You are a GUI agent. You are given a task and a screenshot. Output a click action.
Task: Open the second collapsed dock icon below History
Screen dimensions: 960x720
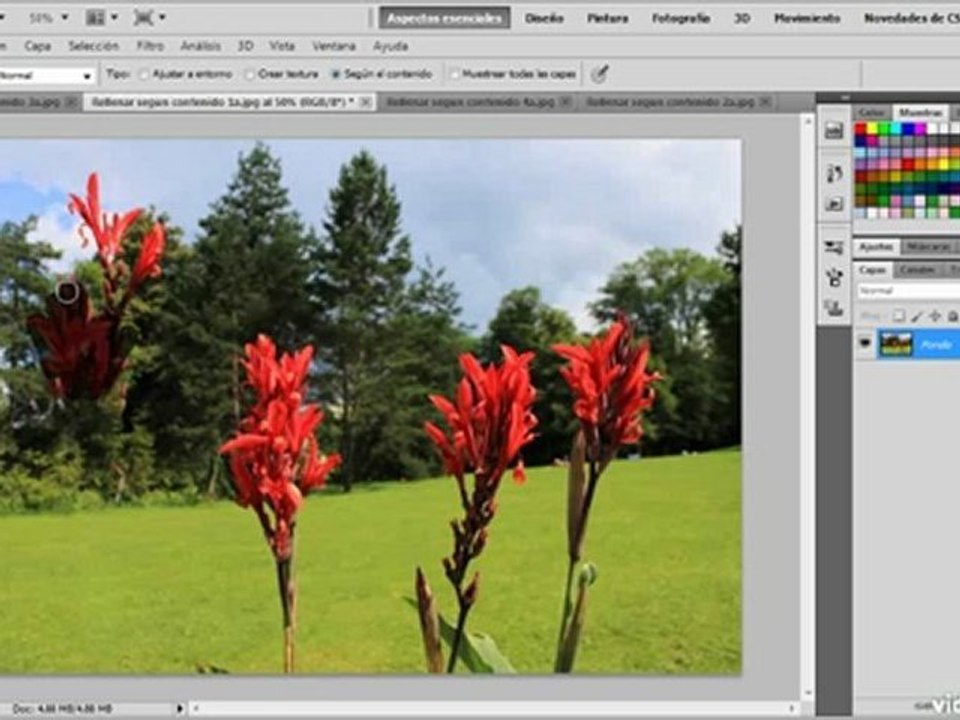point(834,174)
